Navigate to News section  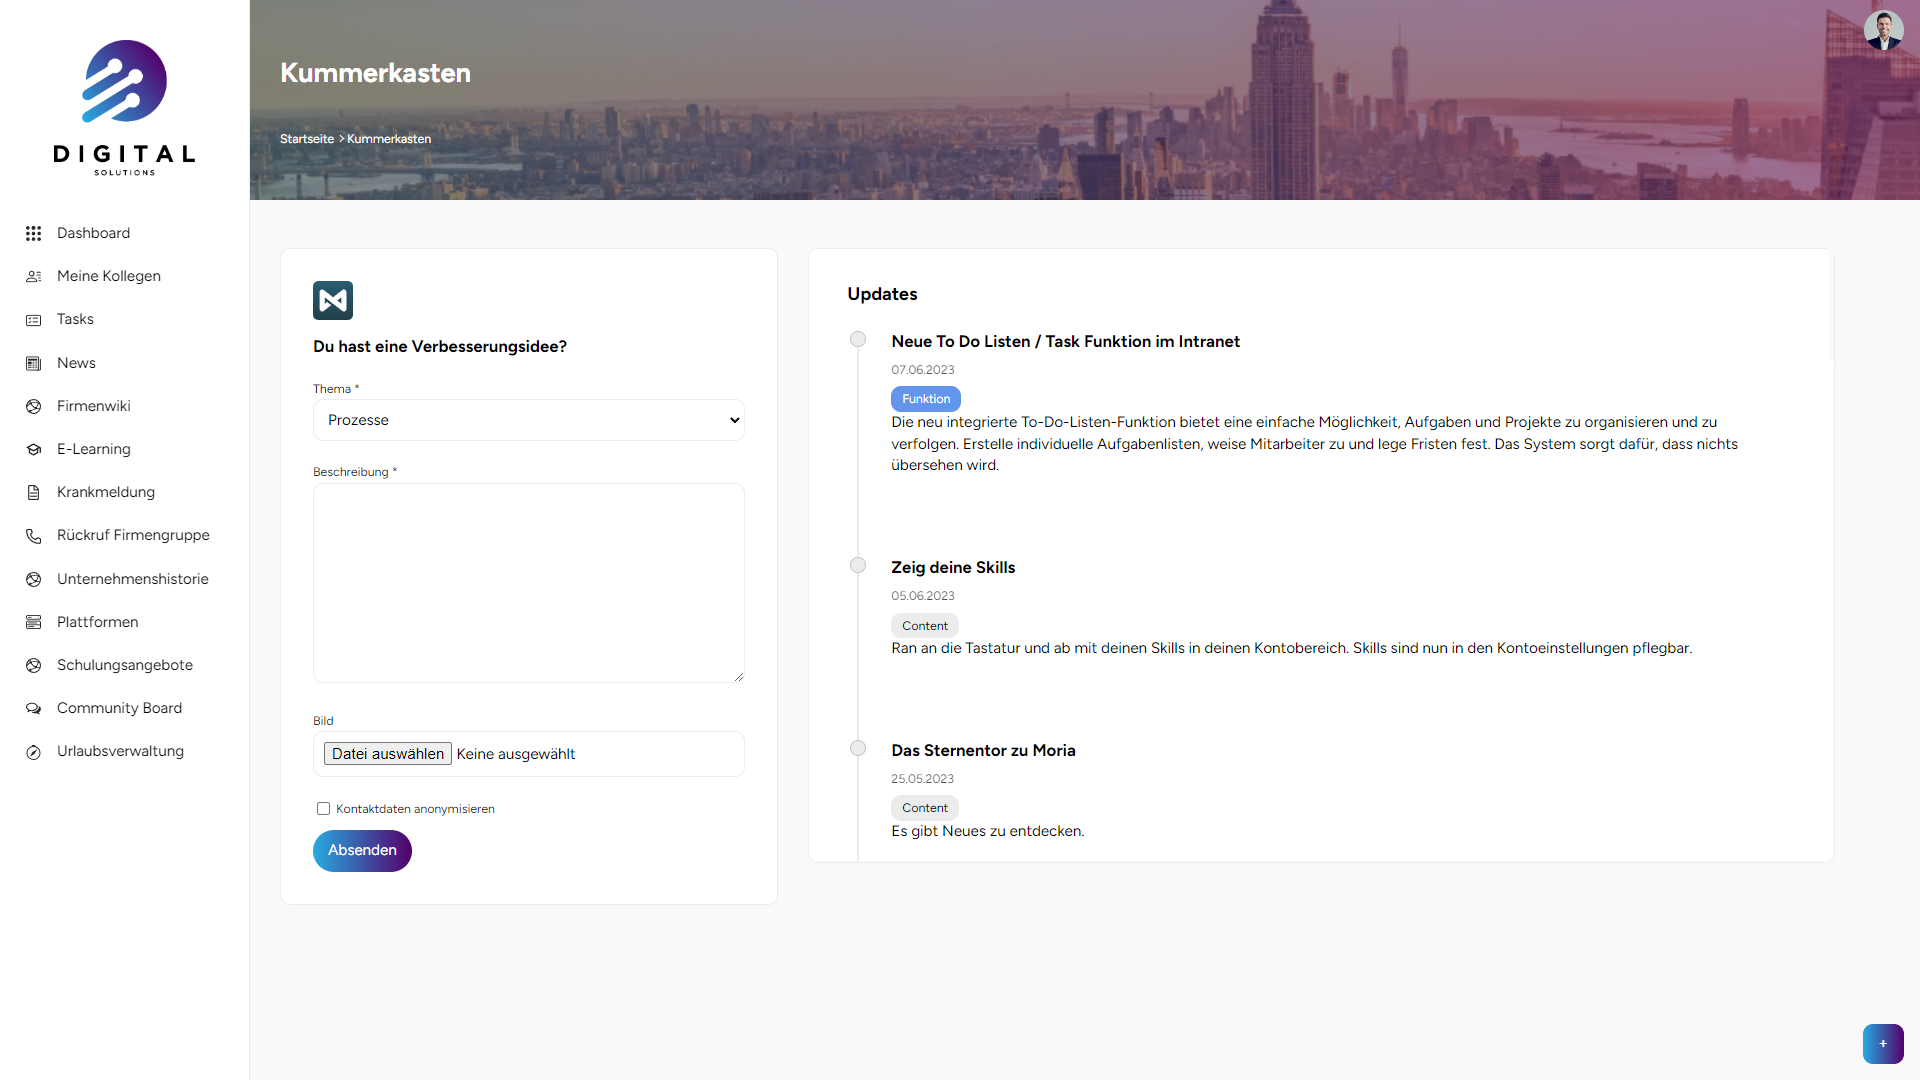76,363
